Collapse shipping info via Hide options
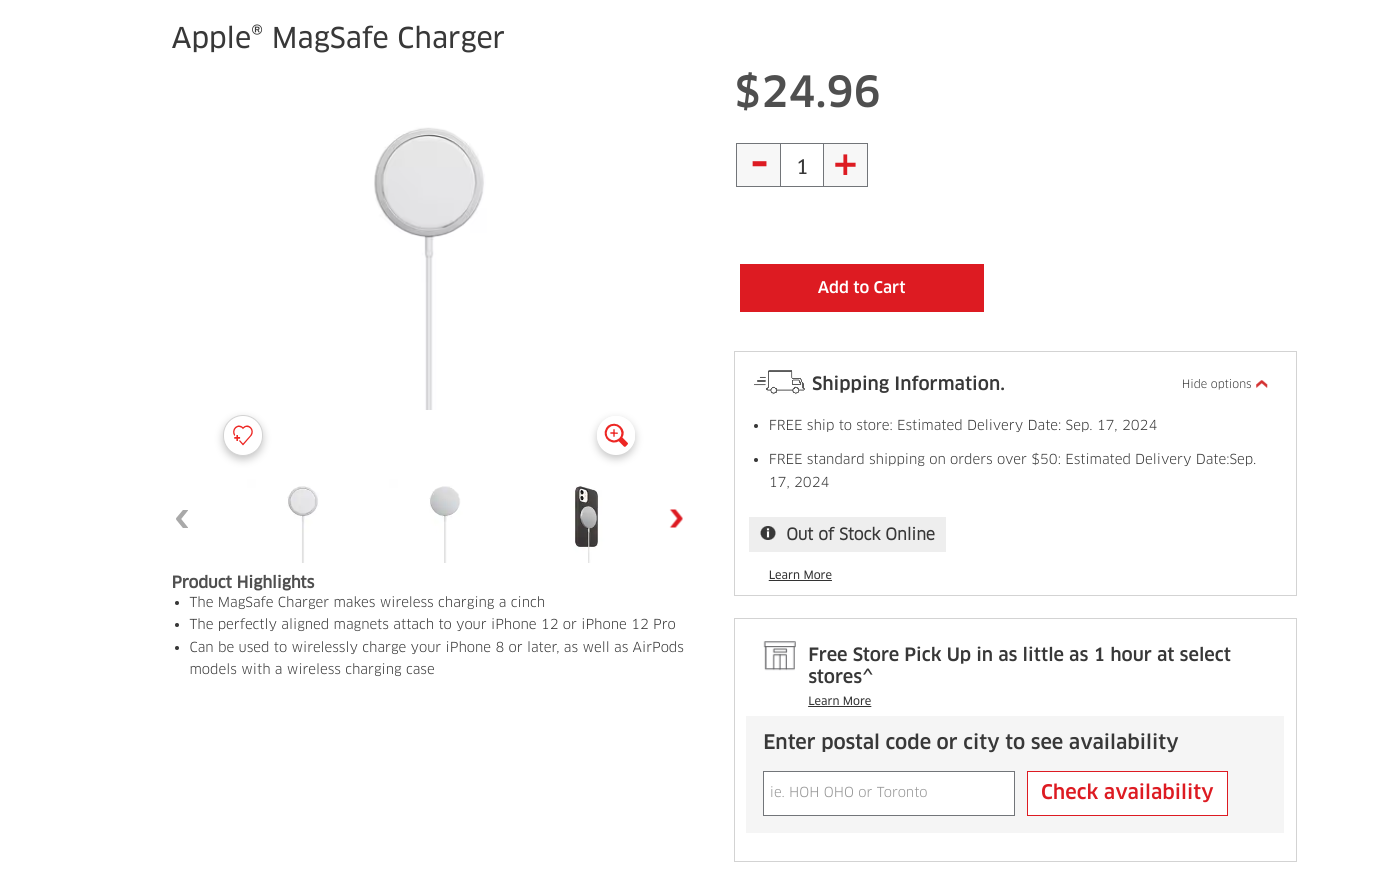 click(x=1216, y=384)
